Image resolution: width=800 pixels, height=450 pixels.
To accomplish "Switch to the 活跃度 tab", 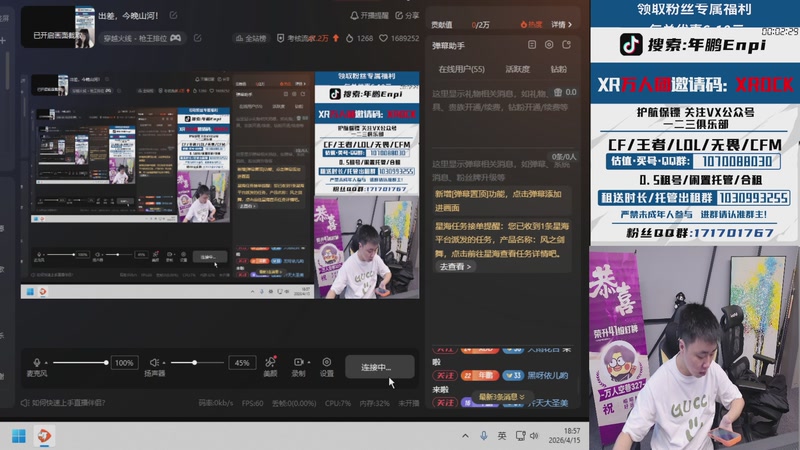I will 517,69.
